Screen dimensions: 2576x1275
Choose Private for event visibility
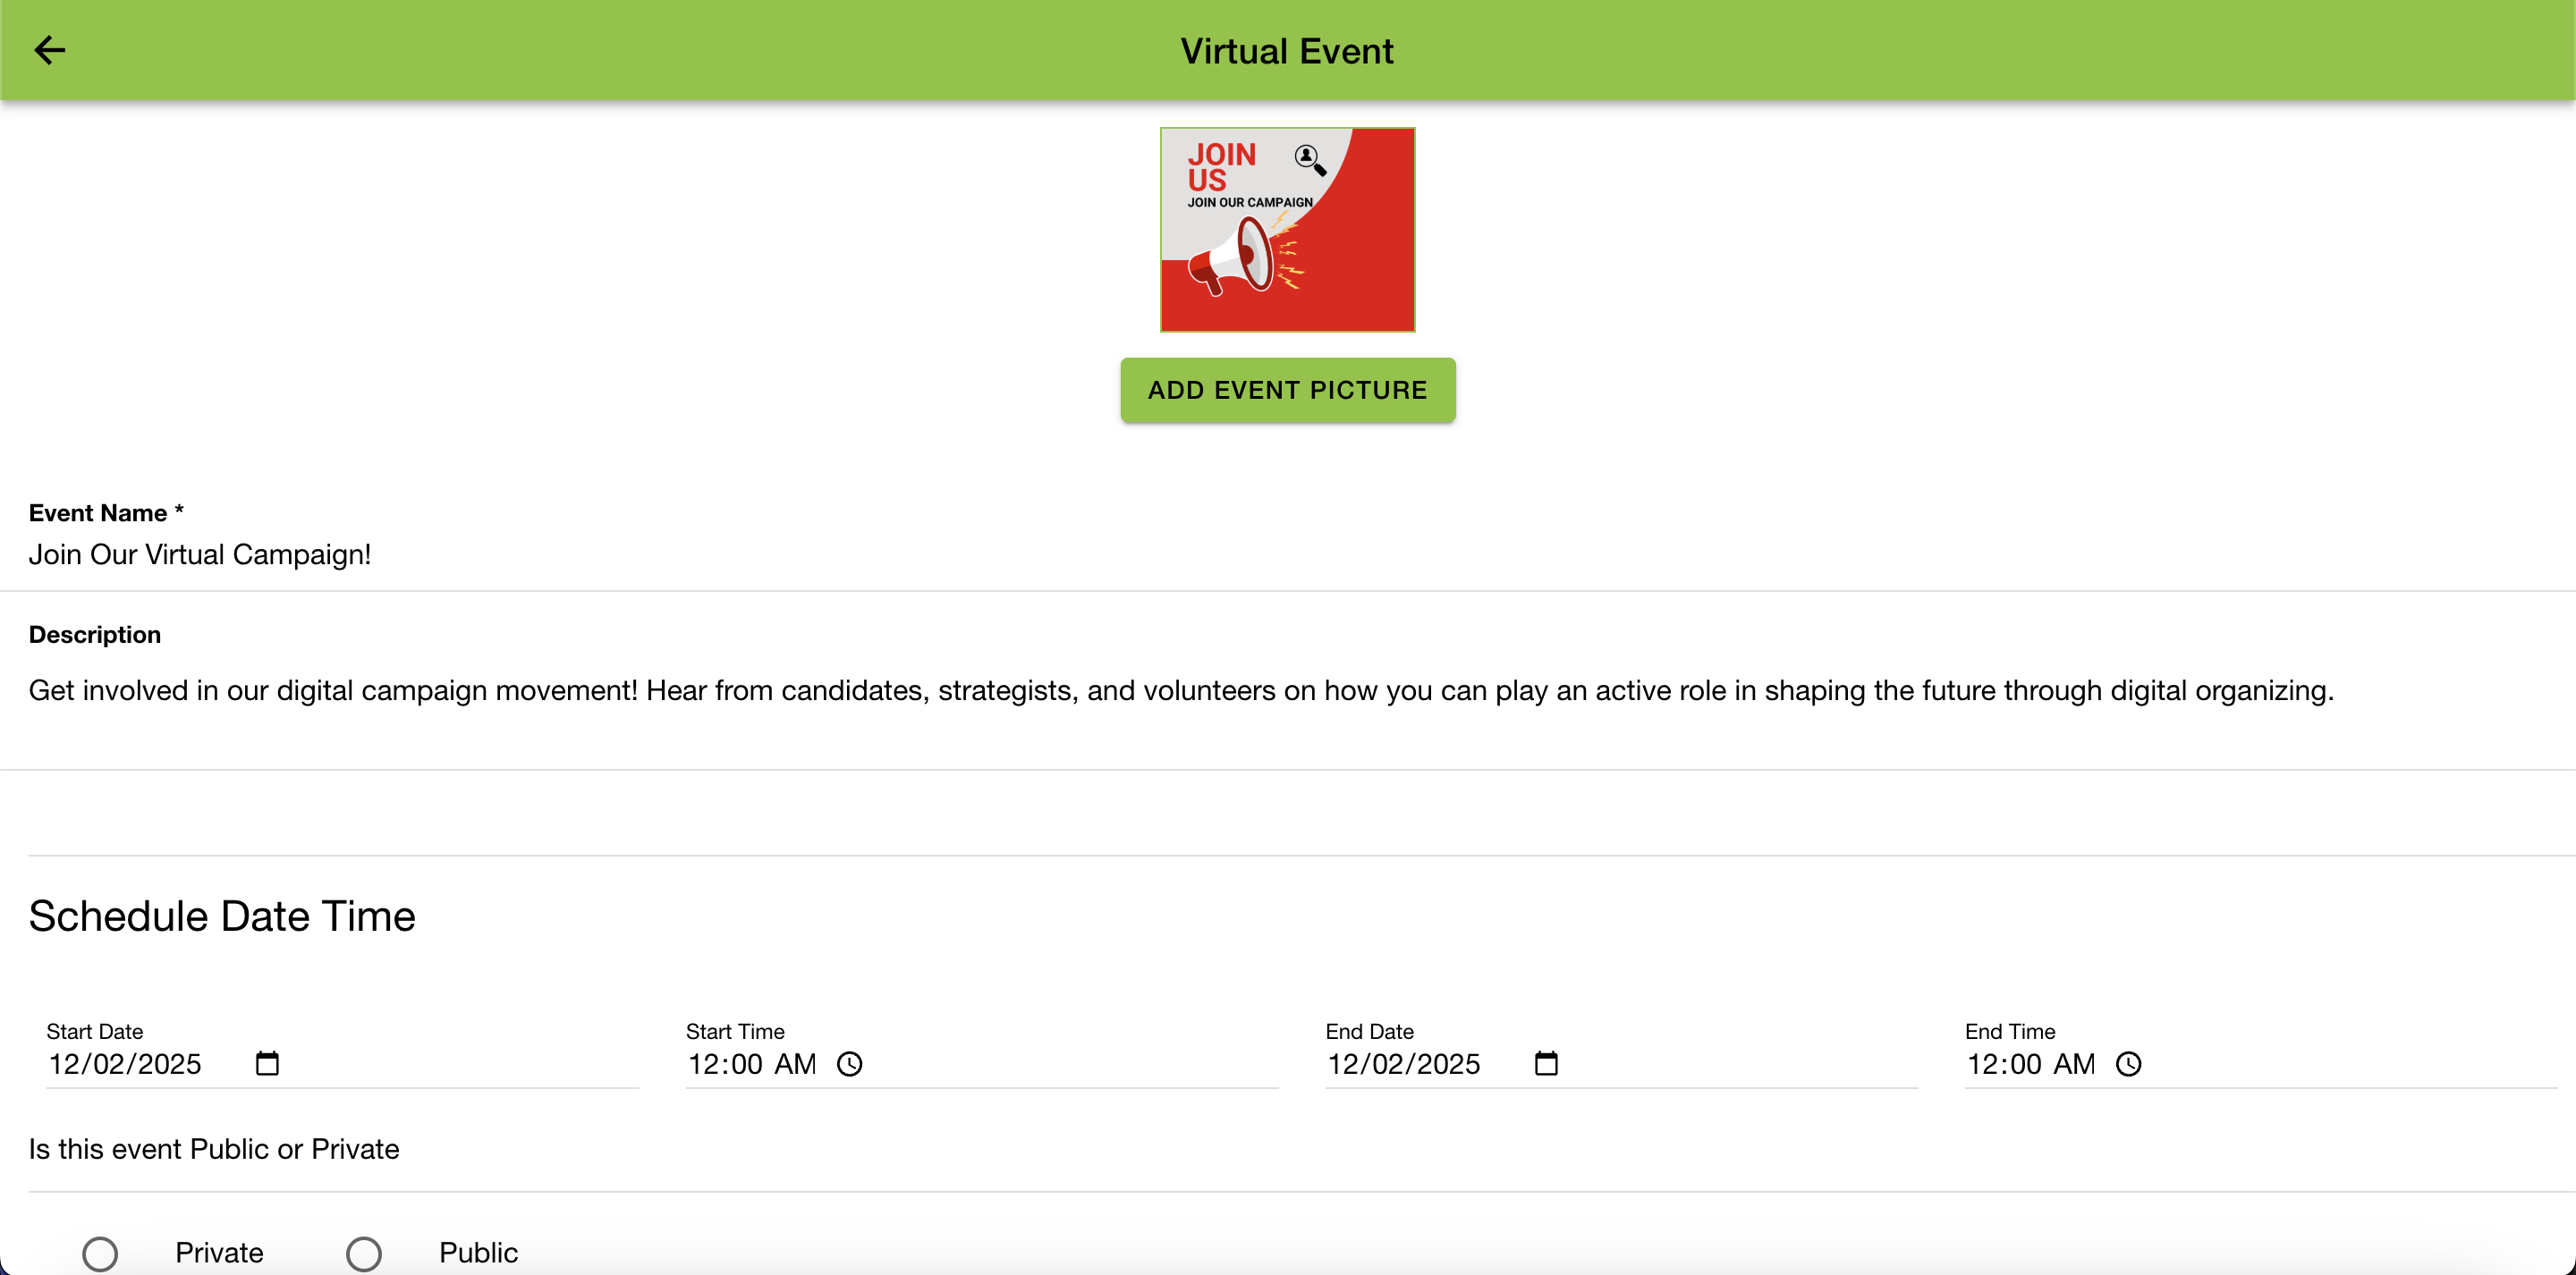(x=100, y=1252)
